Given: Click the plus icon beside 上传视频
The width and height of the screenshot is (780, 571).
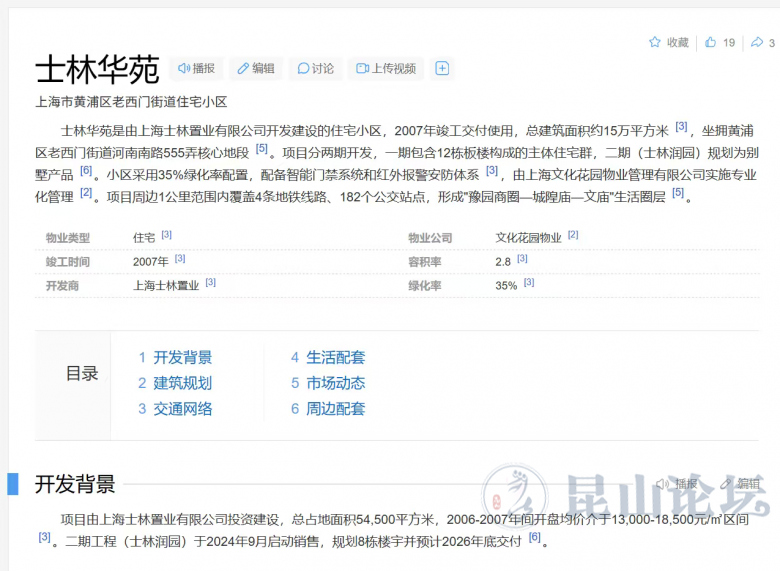Looking at the screenshot, I should [442, 69].
